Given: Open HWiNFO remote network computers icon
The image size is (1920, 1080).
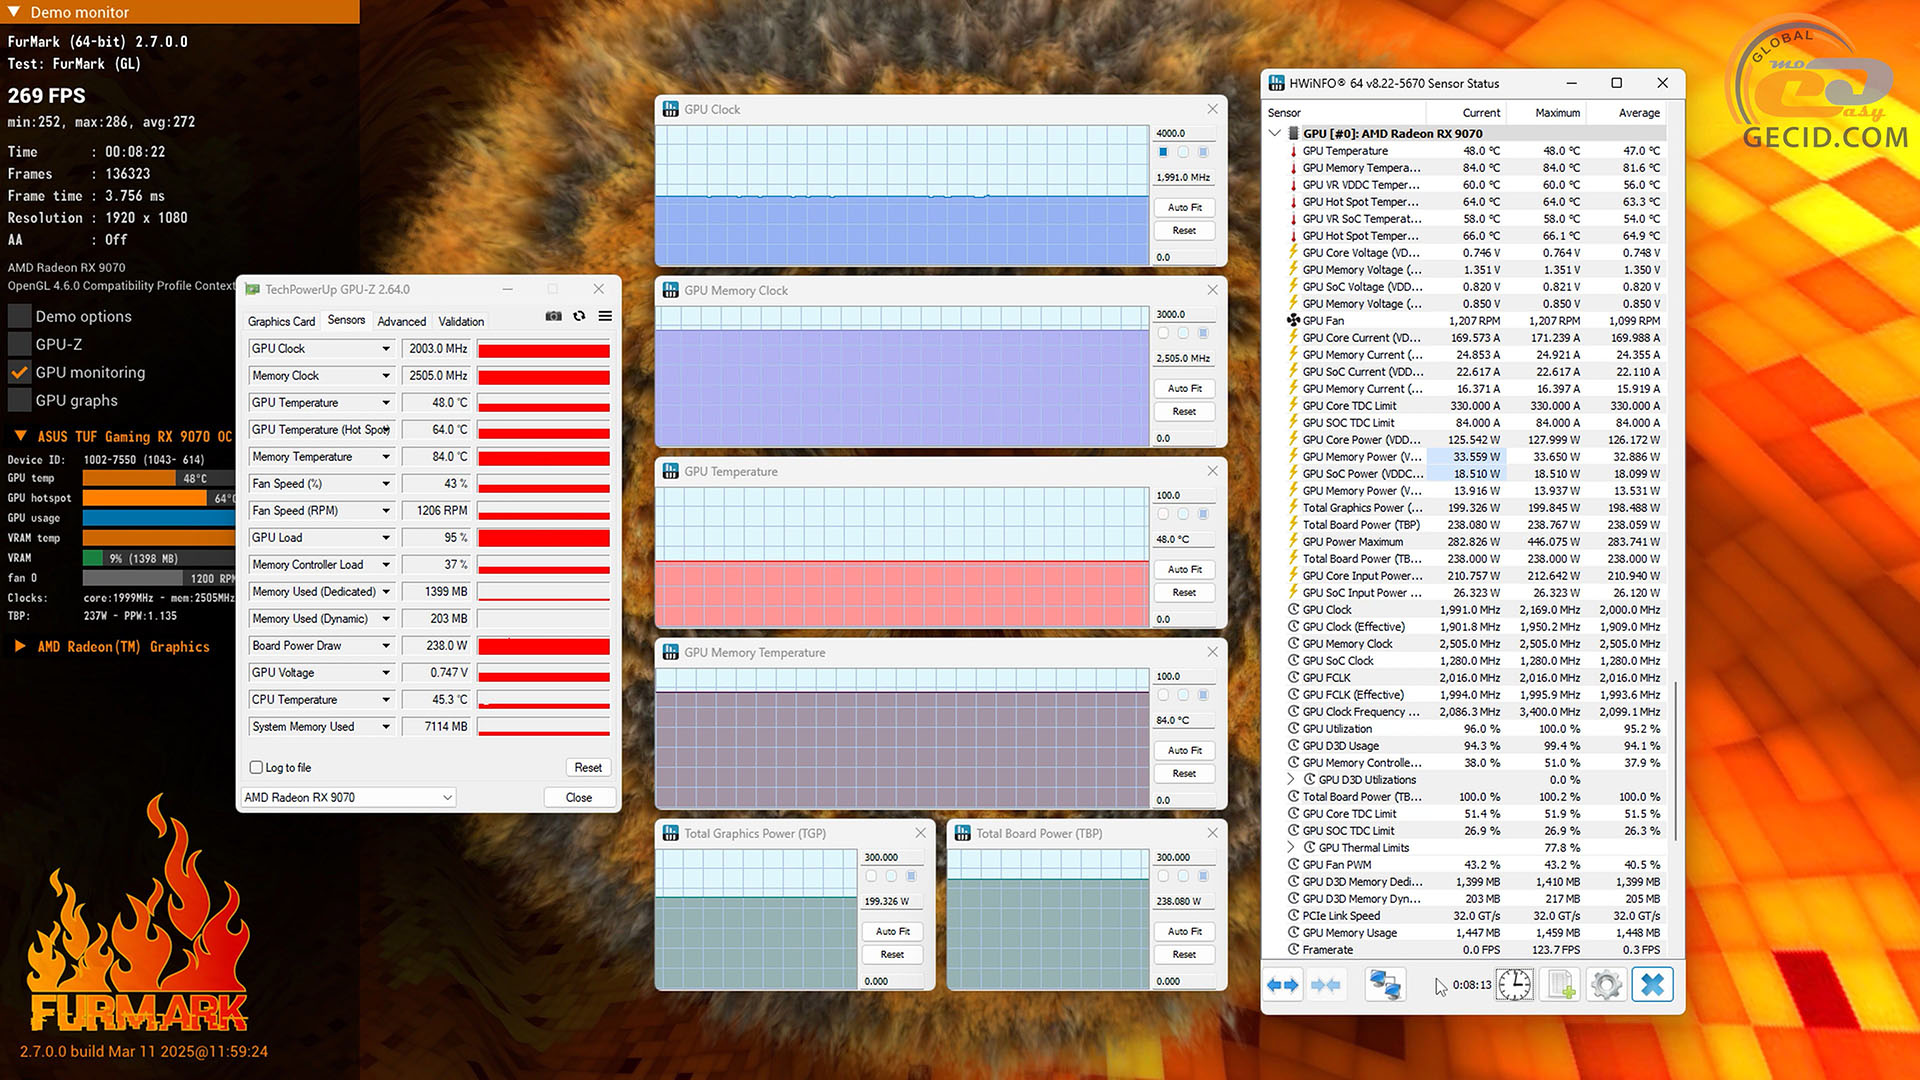Looking at the screenshot, I should point(1385,985).
